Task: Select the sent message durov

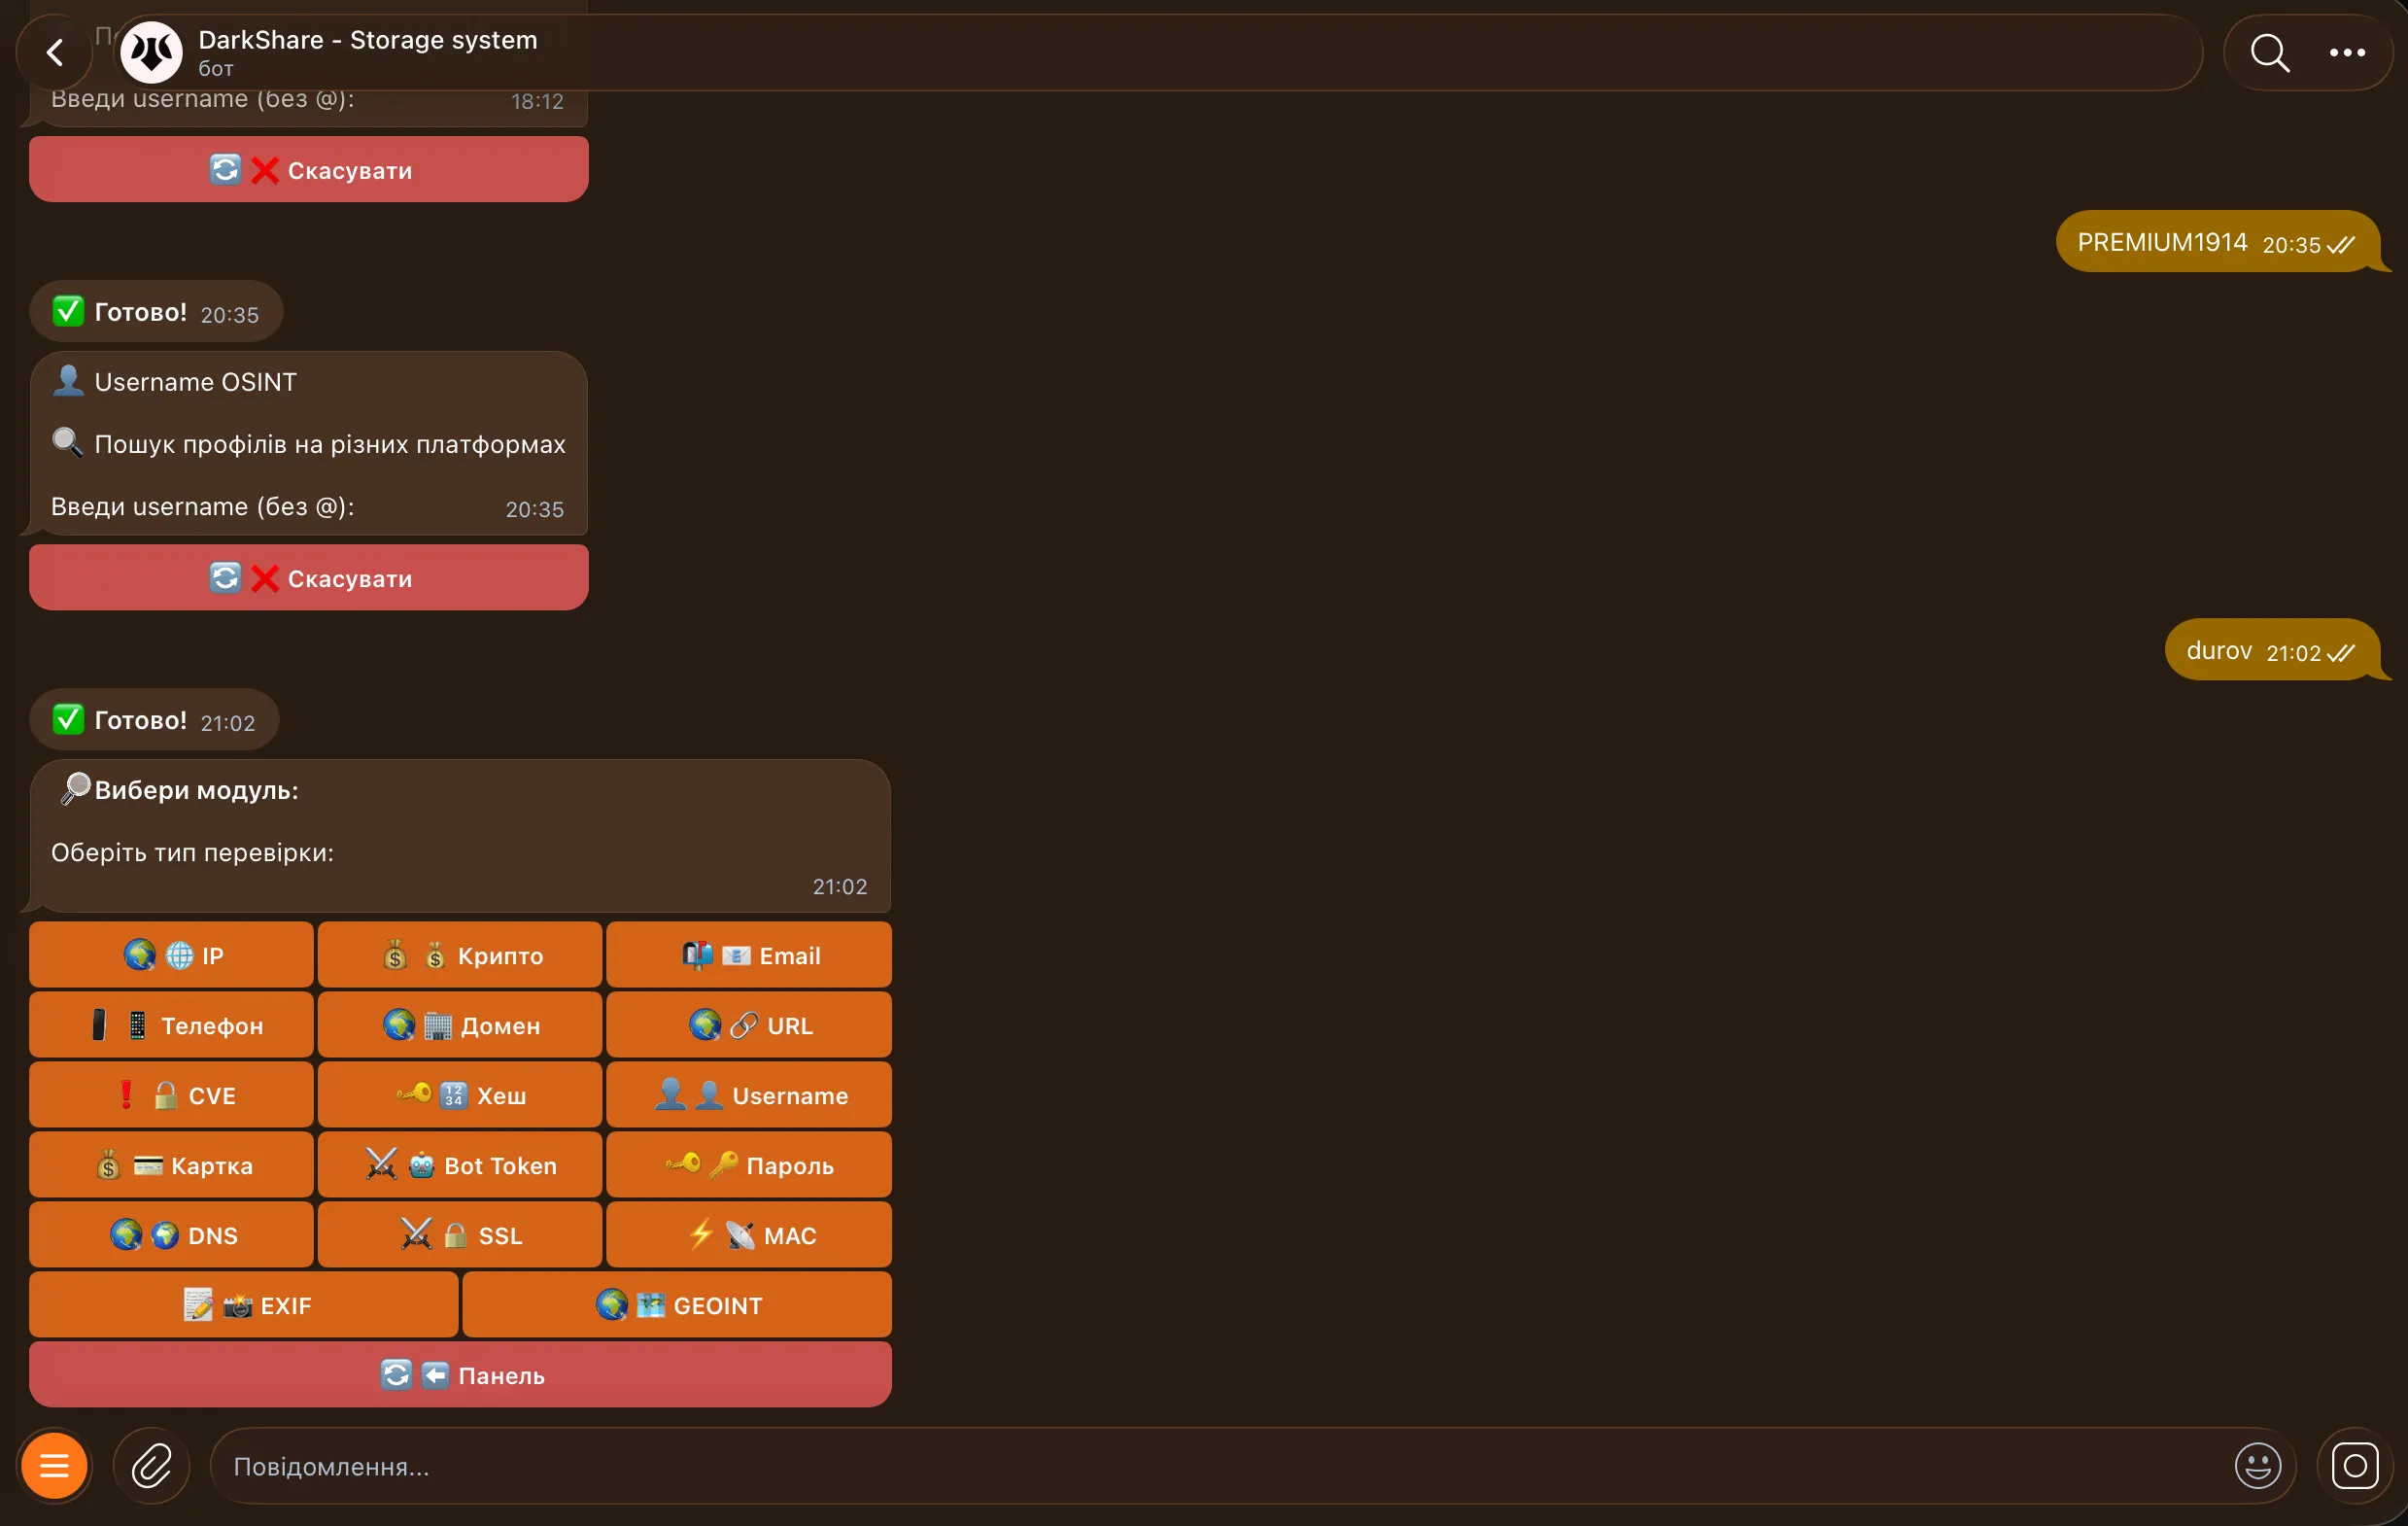Action: 2272,650
